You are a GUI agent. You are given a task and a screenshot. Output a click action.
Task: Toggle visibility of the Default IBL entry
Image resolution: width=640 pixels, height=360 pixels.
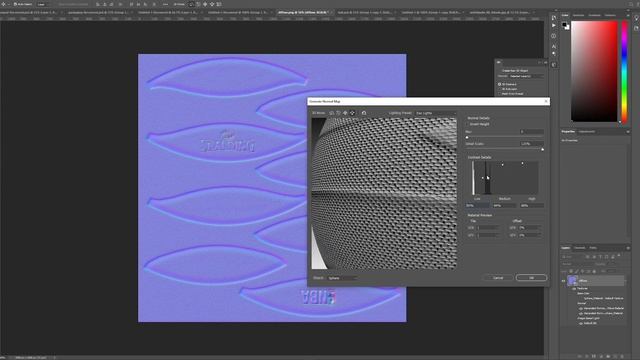(x=581, y=323)
